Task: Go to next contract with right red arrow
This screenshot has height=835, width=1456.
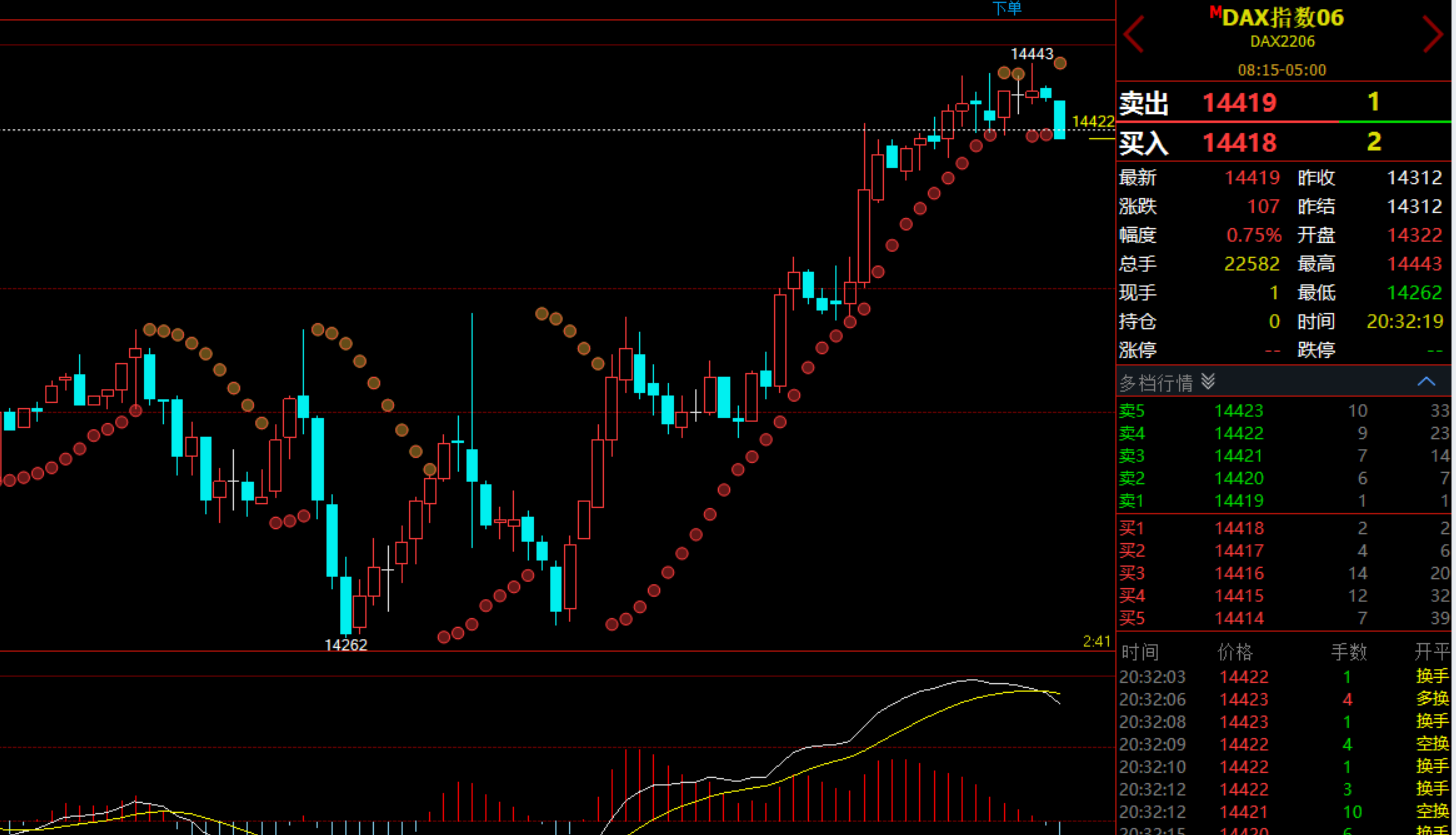Action: pyautogui.click(x=1433, y=34)
